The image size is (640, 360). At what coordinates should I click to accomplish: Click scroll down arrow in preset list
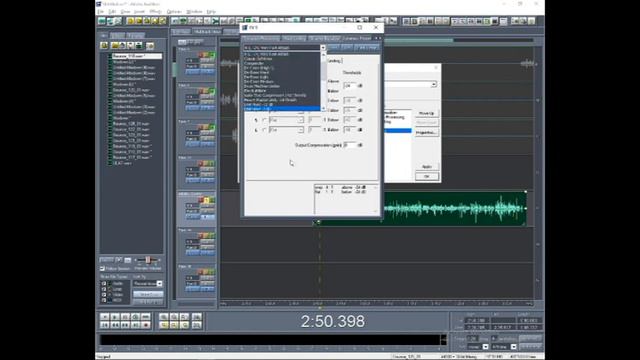(323, 109)
